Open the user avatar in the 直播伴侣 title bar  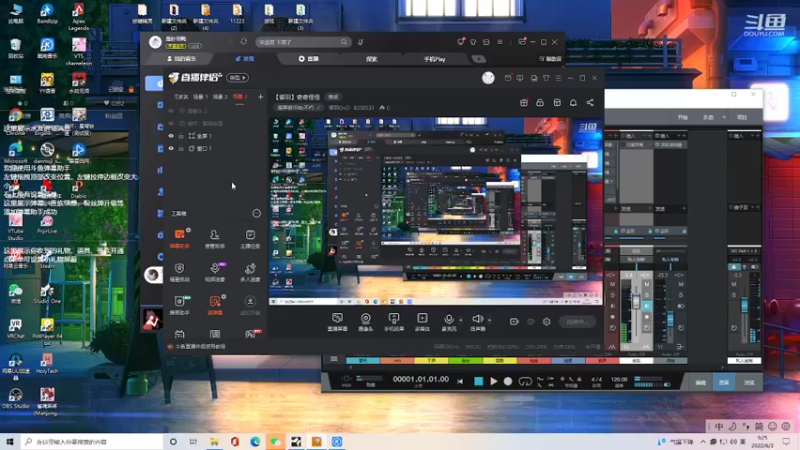coord(488,78)
